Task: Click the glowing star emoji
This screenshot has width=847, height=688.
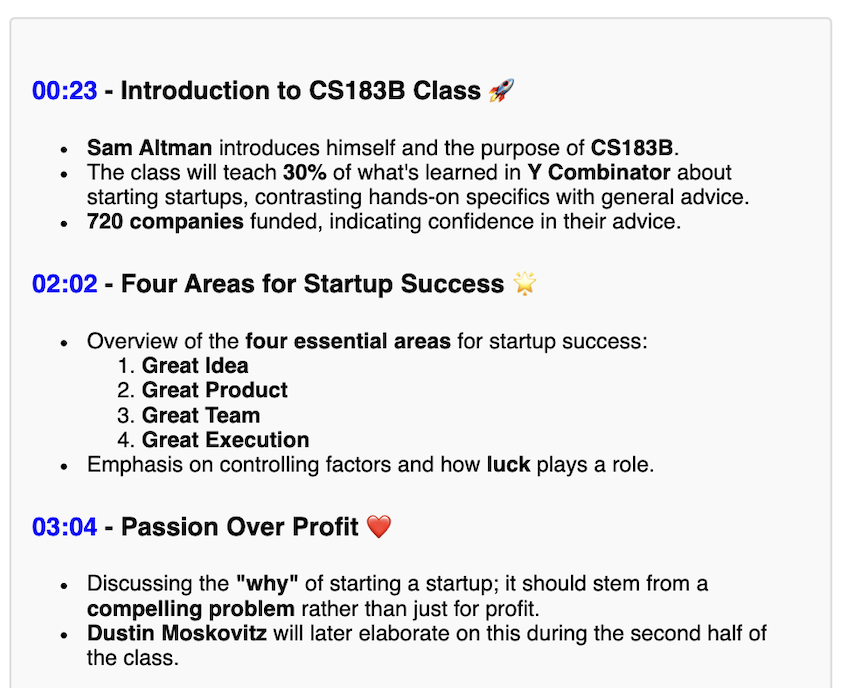Action: click(525, 284)
